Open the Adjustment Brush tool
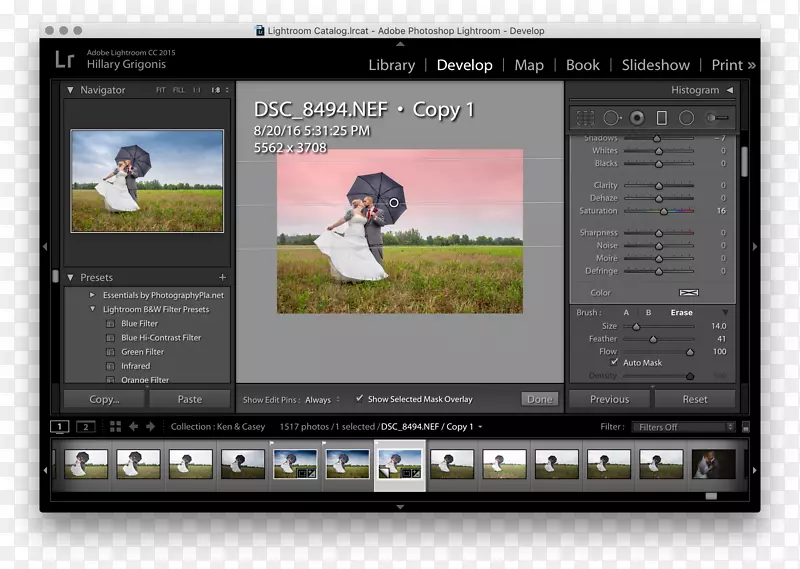 (717, 118)
